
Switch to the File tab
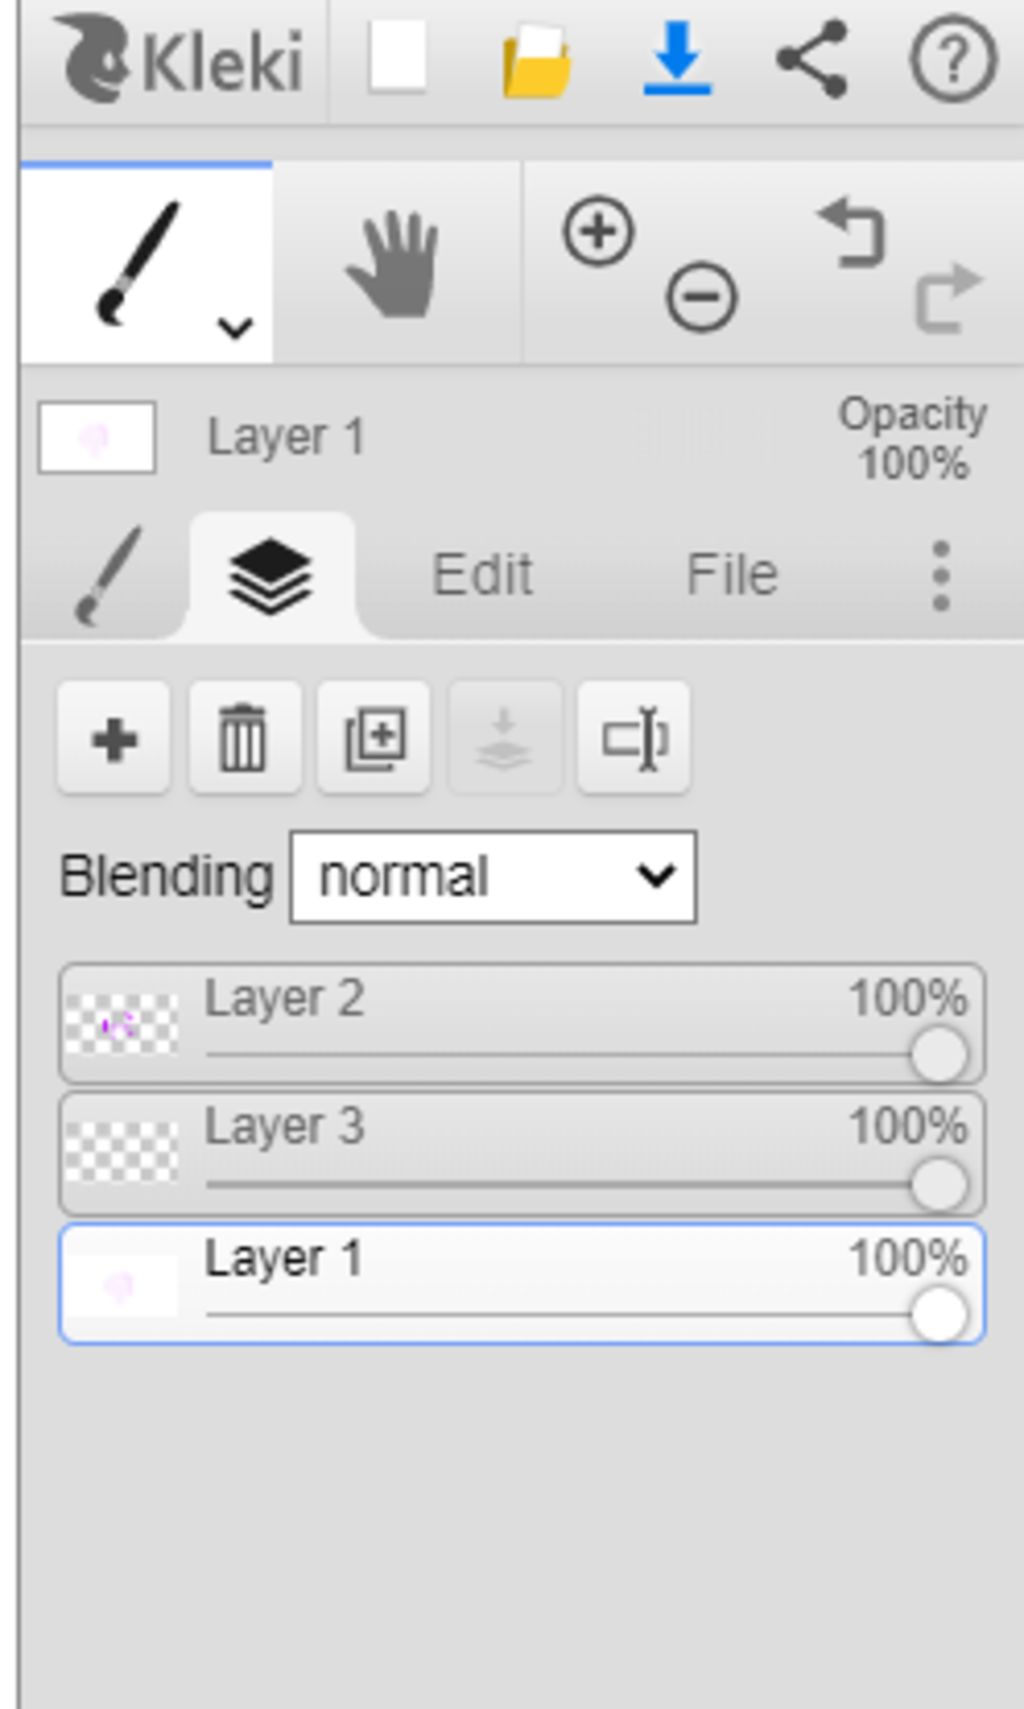point(731,575)
